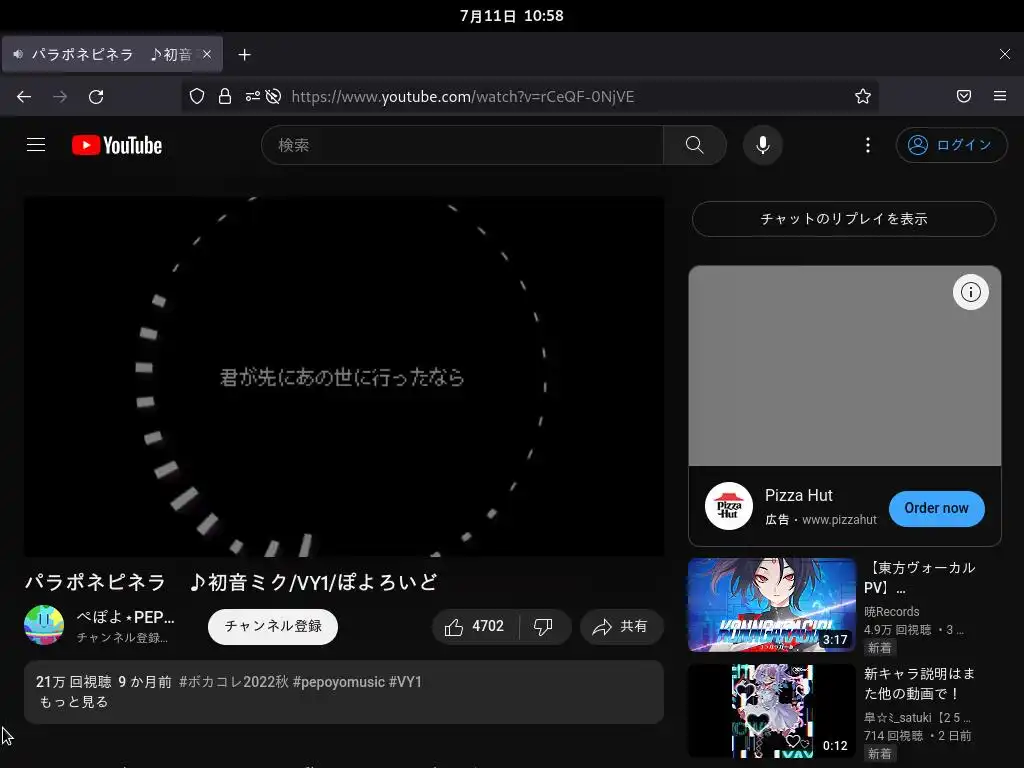Close the パラボネピネラ tab
Image resolution: width=1024 pixels, height=768 pixels.
click(207, 54)
